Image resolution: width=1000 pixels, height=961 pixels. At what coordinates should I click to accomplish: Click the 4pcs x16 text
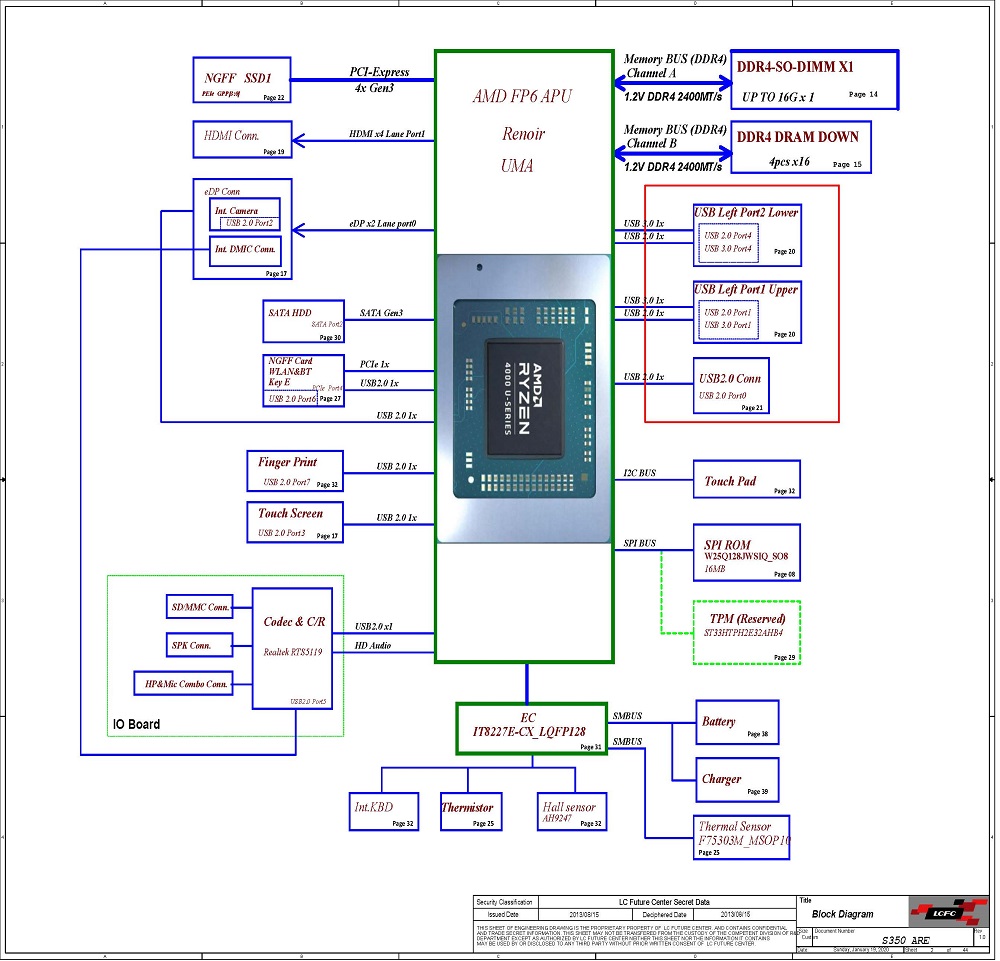789,162
